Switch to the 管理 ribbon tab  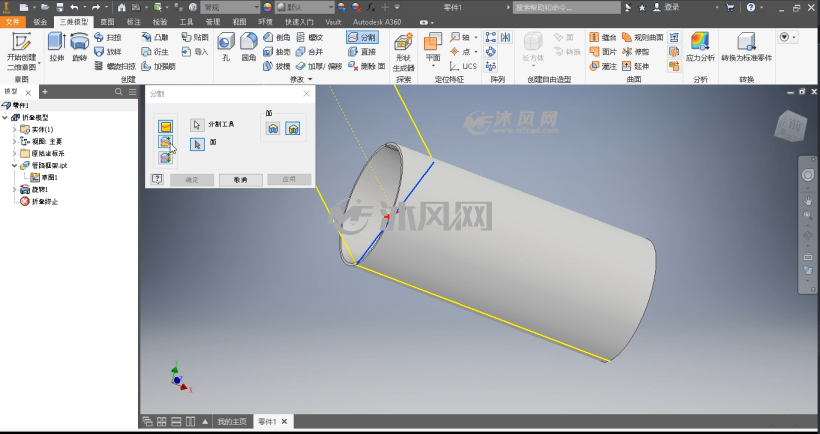[x=213, y=22]
